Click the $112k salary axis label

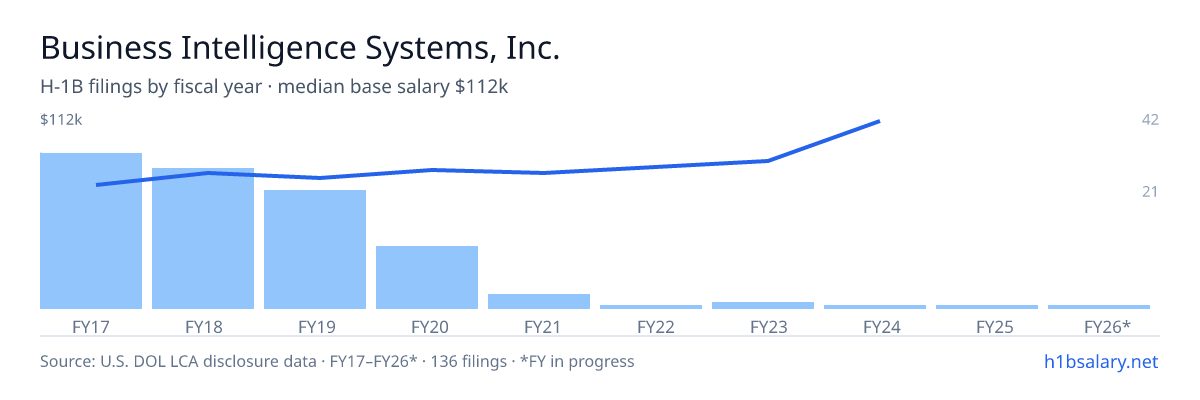point(61,120)
